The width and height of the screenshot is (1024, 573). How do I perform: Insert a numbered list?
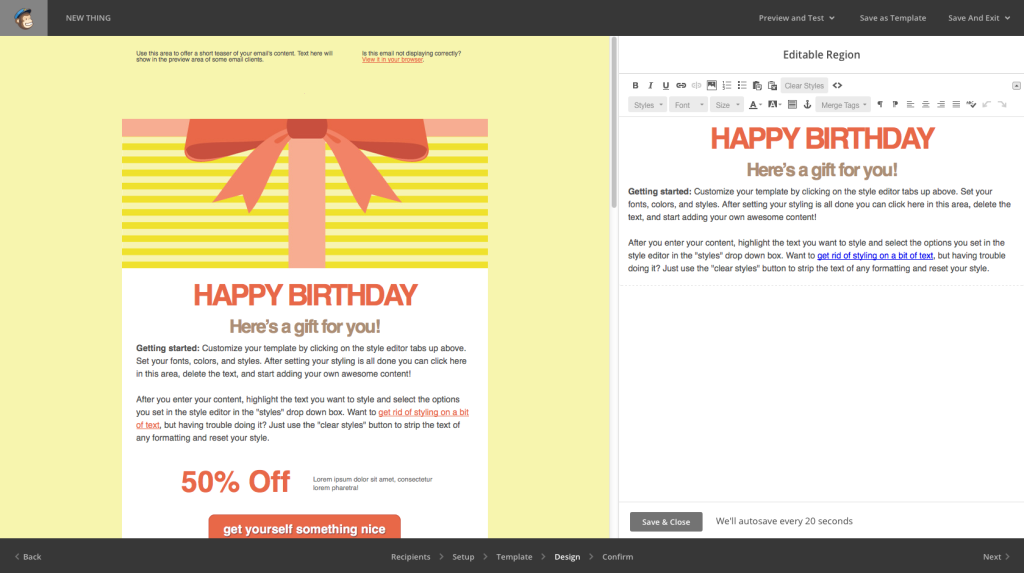point(727,86)
